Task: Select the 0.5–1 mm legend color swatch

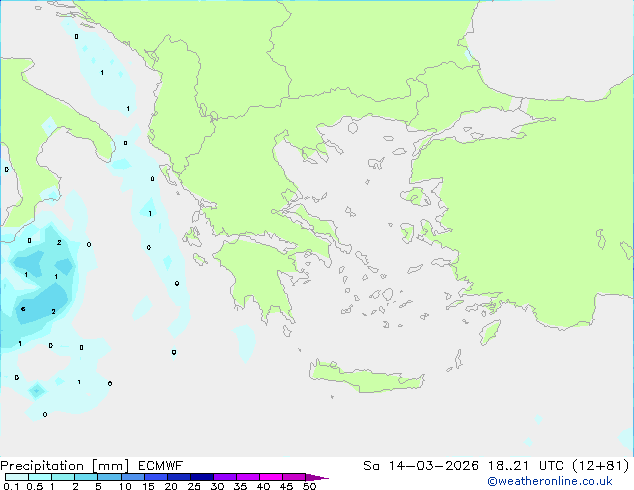Action: pyautogui.click(x=40, y=477)
